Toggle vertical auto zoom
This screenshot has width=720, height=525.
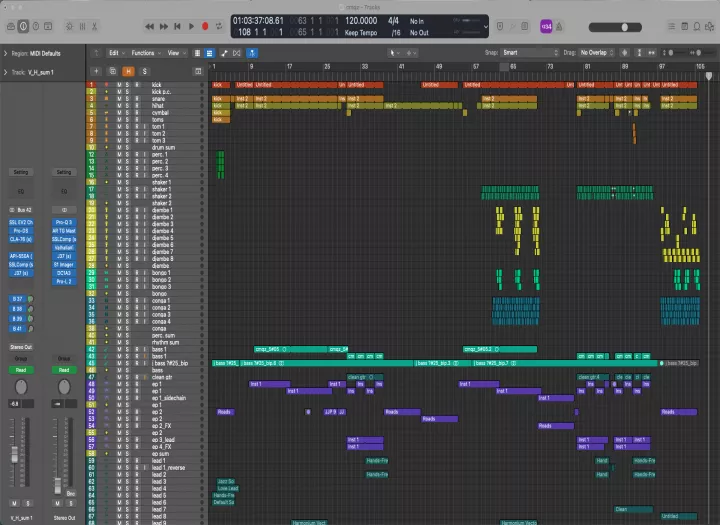(639, 53)
